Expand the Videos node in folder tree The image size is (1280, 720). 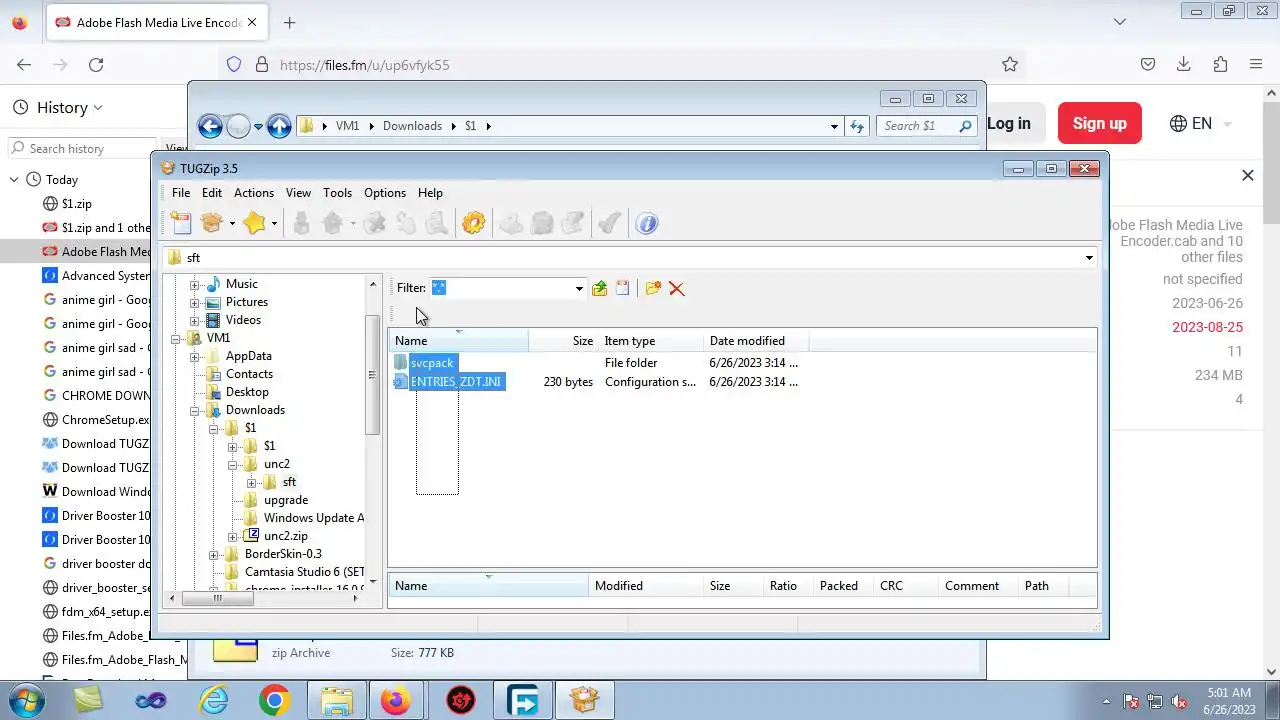coord(194,320)
